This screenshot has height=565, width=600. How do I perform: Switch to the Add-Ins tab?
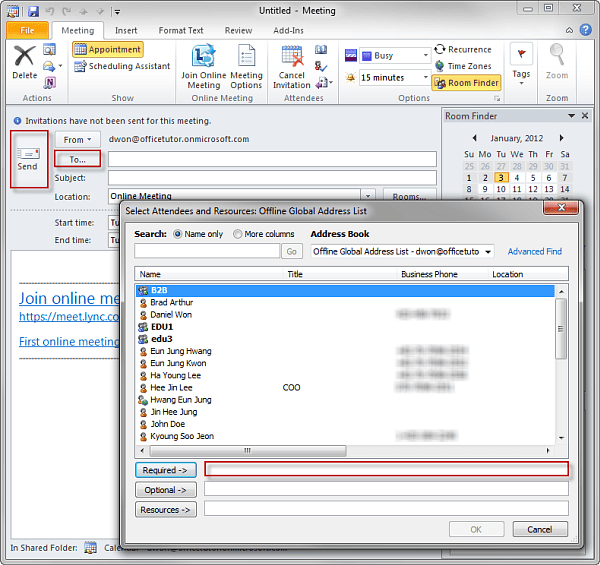(288, 30)
